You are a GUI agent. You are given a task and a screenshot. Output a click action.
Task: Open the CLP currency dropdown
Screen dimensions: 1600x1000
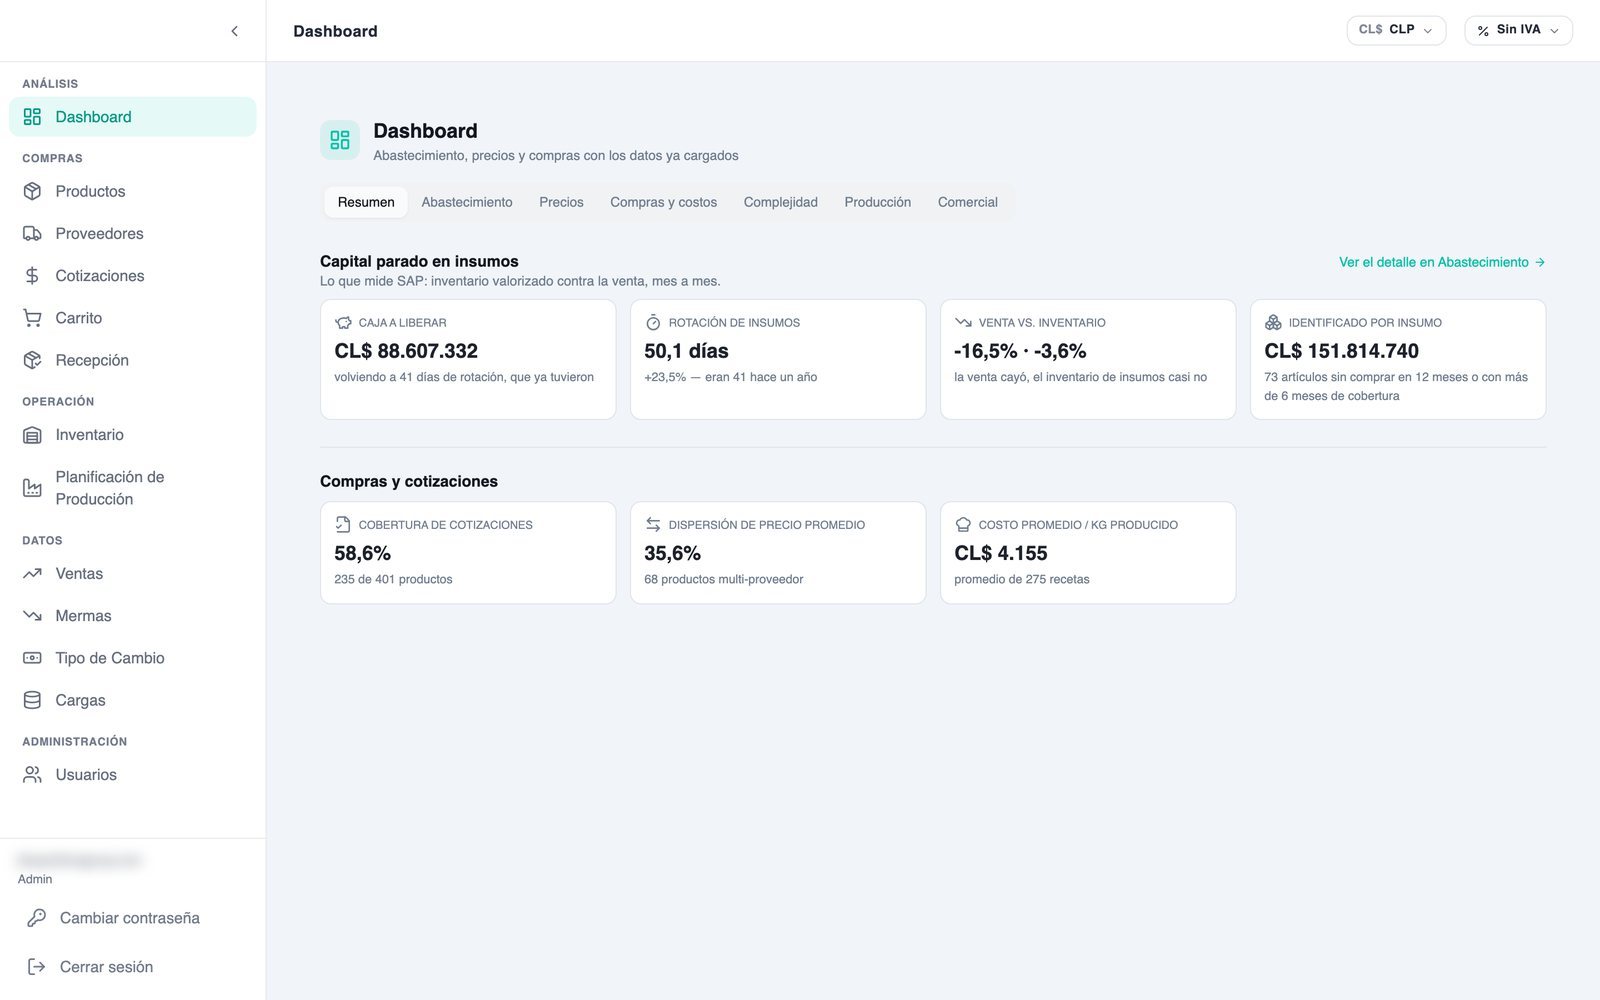(1396, 30)
